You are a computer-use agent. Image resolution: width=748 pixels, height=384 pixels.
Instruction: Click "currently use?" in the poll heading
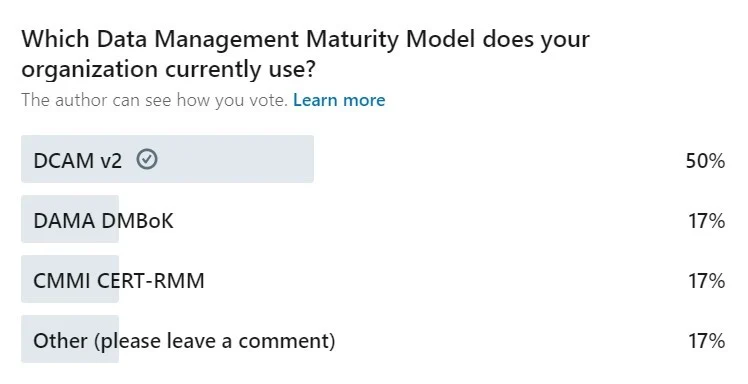(x=240, y=70)
